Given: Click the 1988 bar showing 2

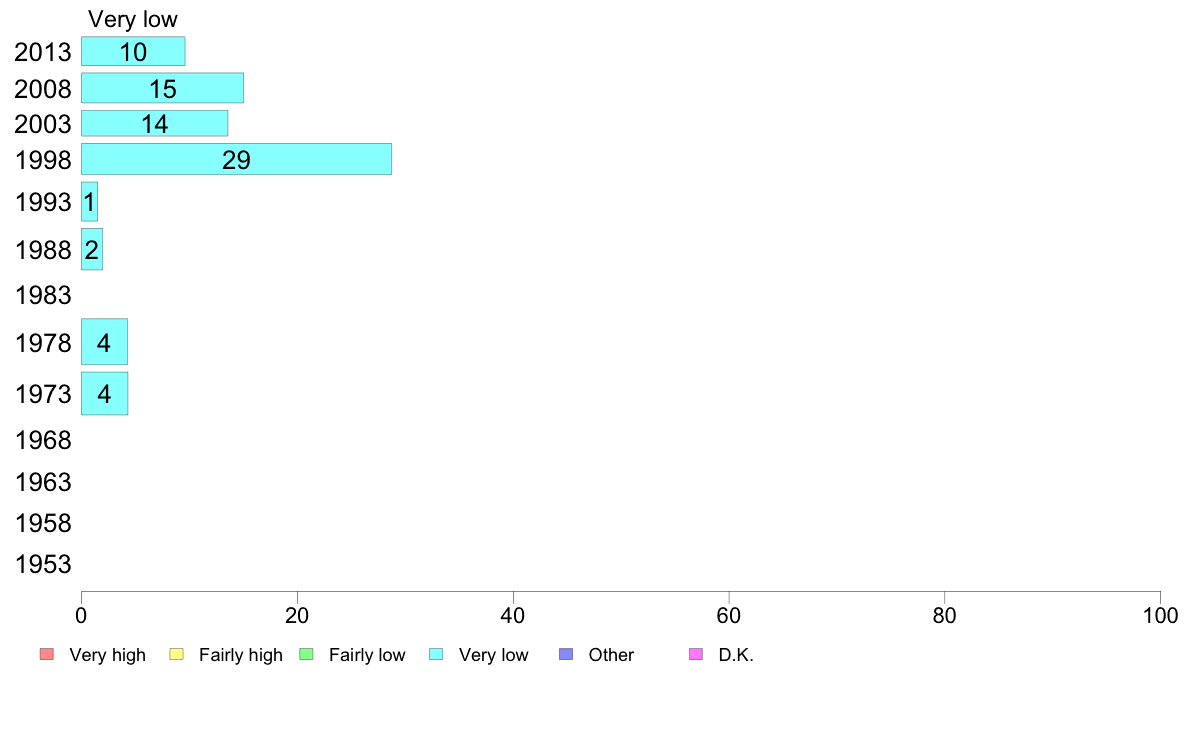Looking at the screenshot, I should click(92, 249).
